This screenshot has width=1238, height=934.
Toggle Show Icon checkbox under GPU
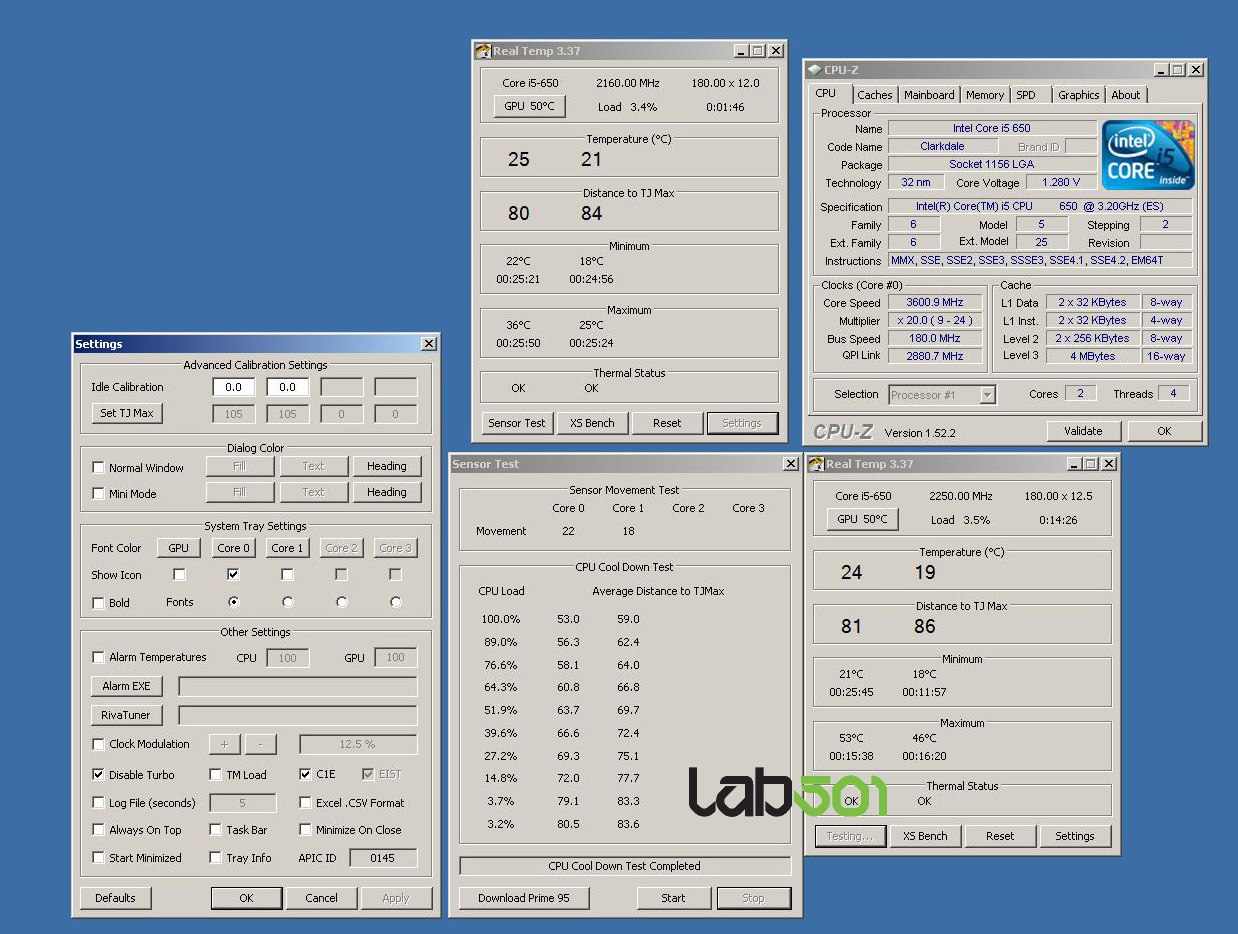point(179,575)
